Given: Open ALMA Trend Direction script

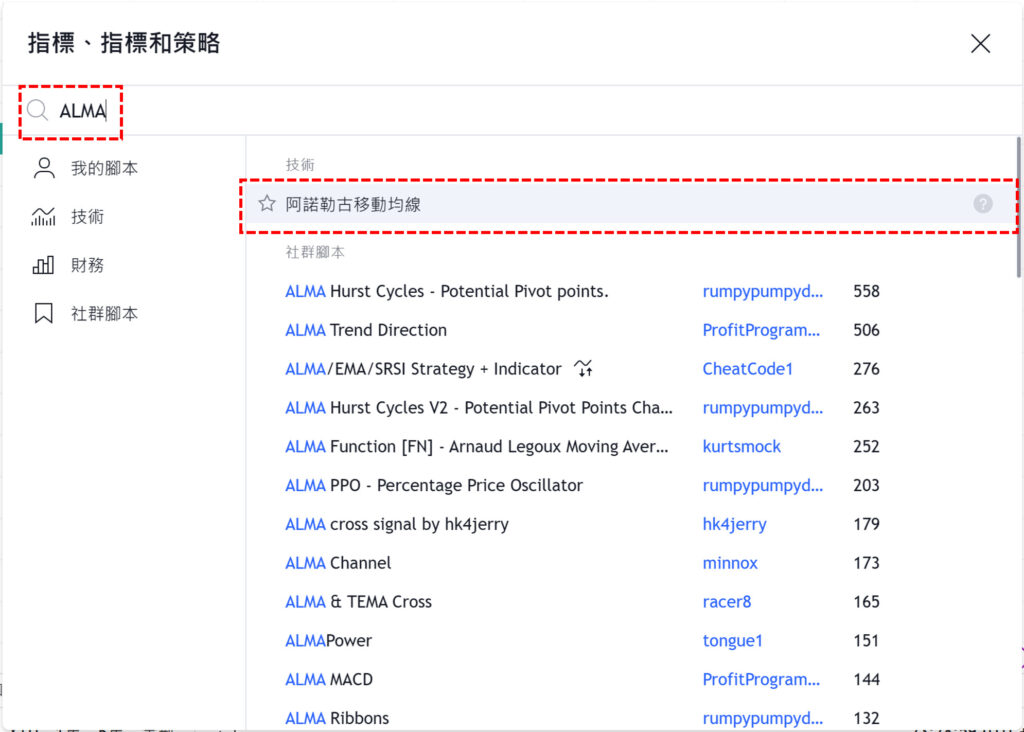Looking at the screenshot, I should pyautogui.click(x=366, y=330).
